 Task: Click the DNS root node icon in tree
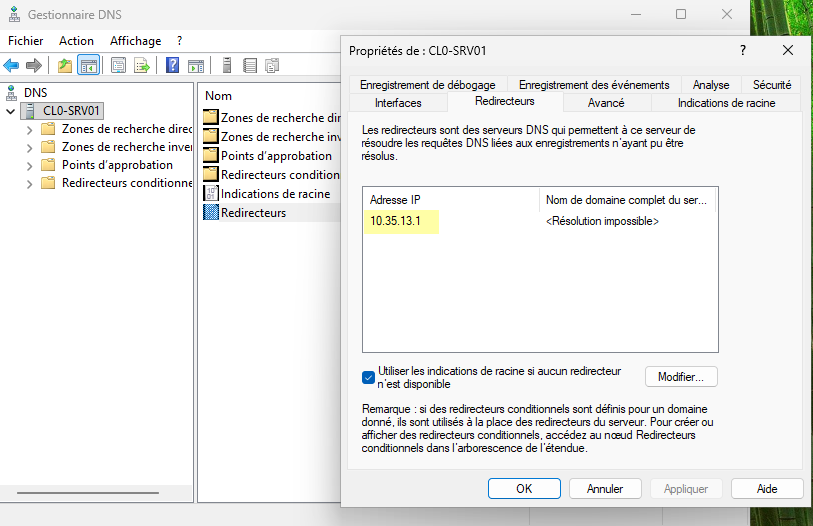click(x=11, y=93)
